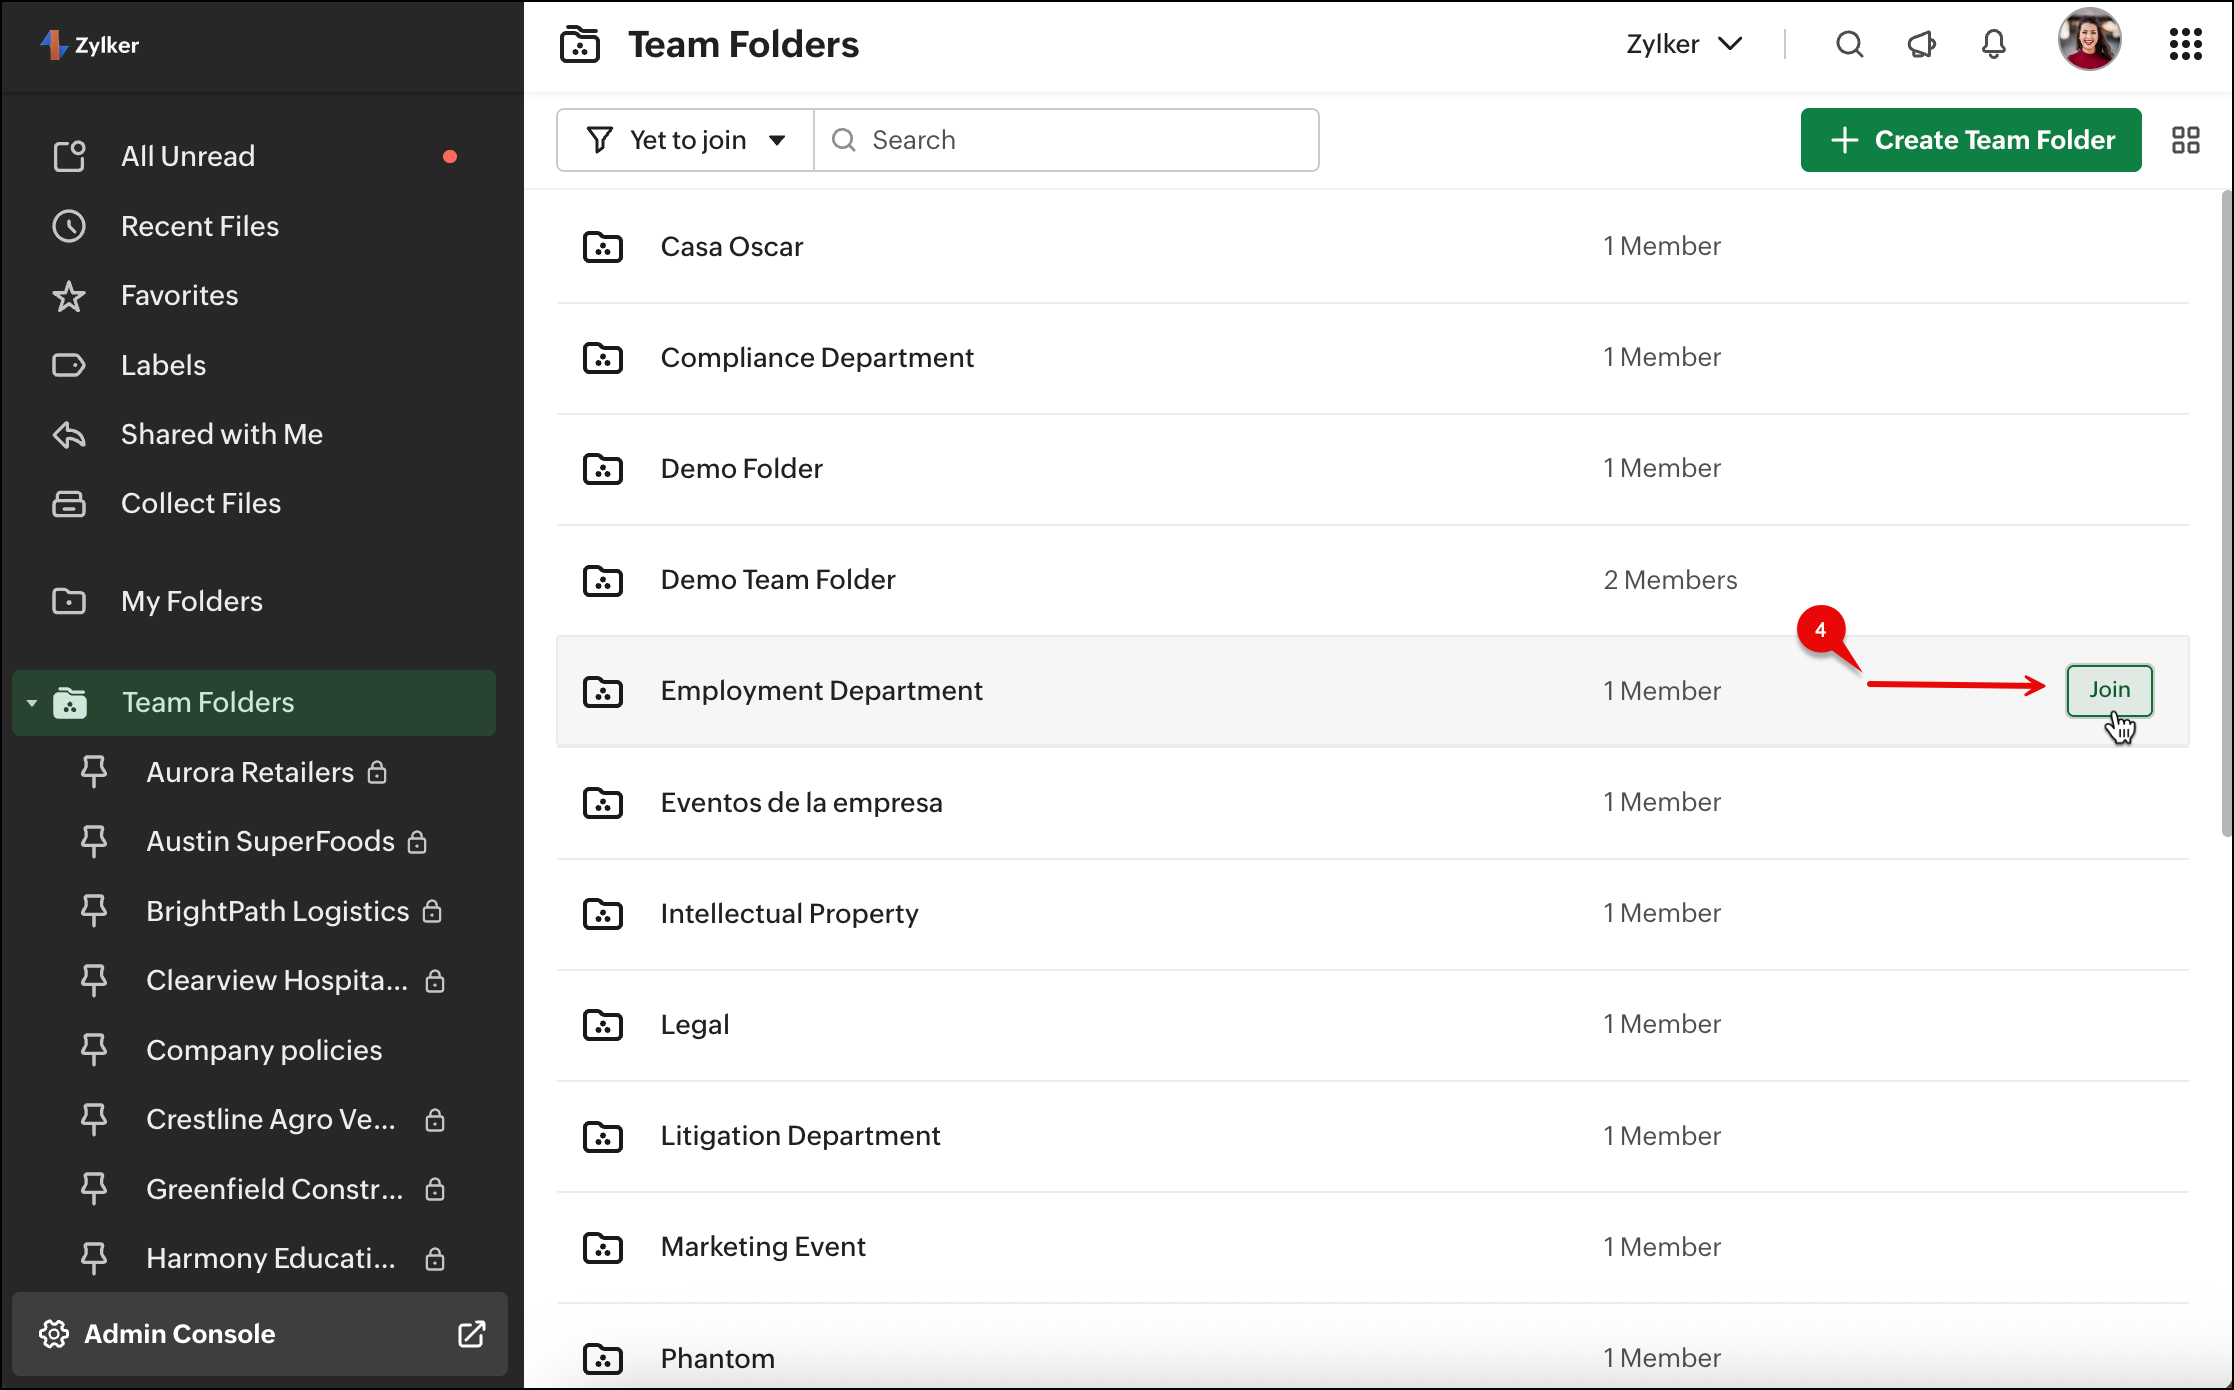Click the vertical scrollbar of folder list
Image resolution: width=2234 pixels, height=1390 pixels.
pos(2225,514)
